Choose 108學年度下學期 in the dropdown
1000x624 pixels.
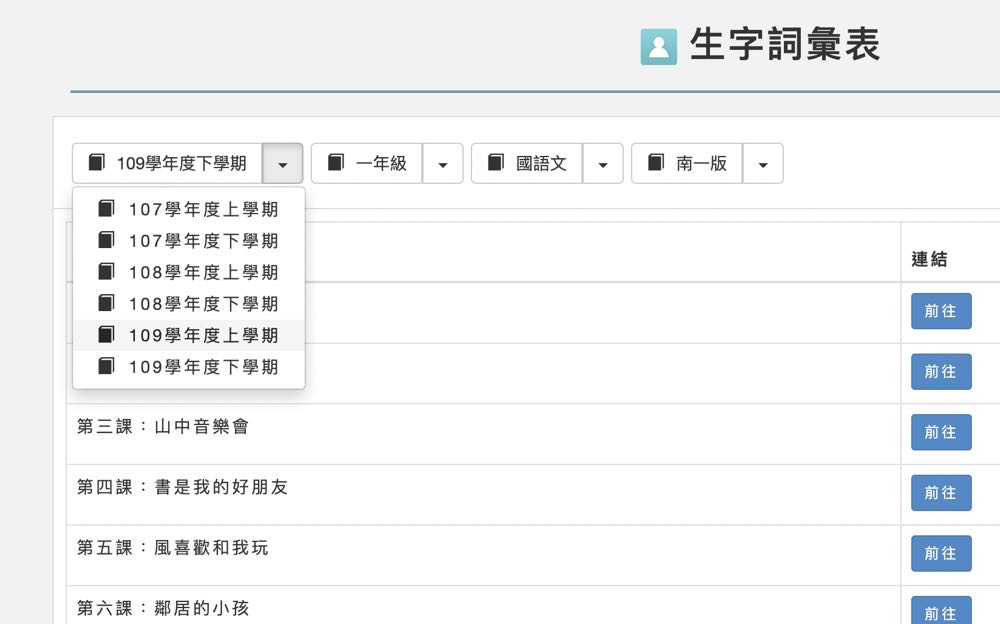[189, 304]
